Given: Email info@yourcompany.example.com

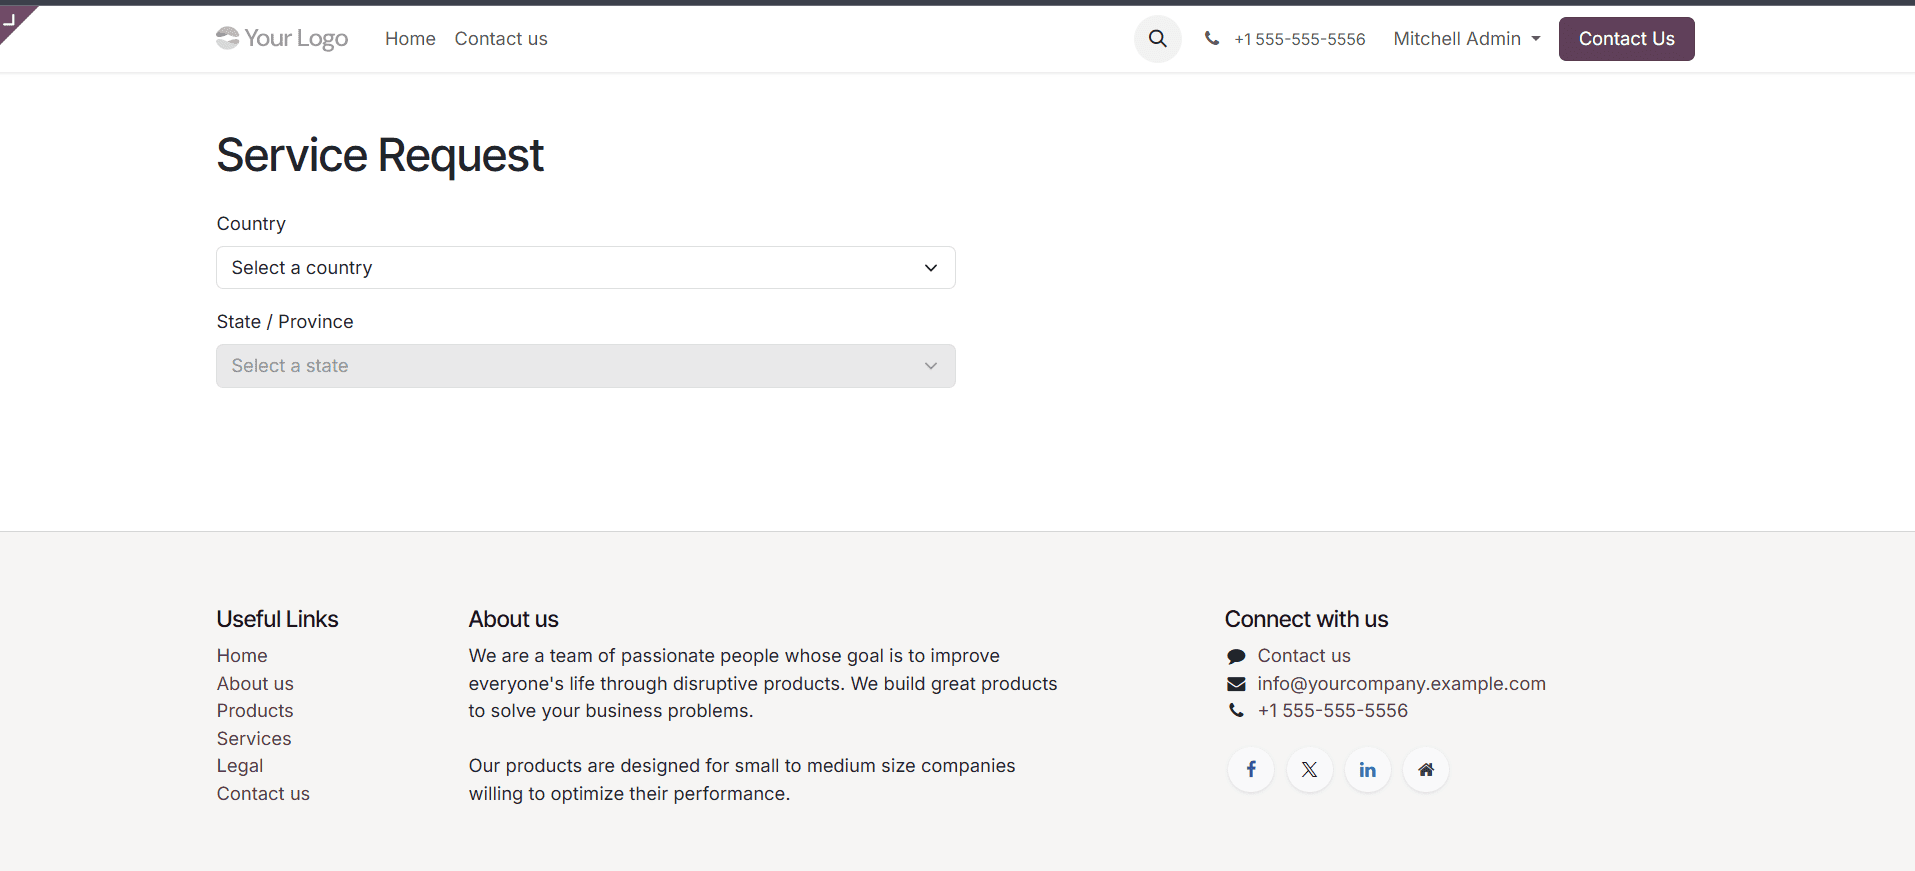Looking at the screenshot, I should point(1401,684).
